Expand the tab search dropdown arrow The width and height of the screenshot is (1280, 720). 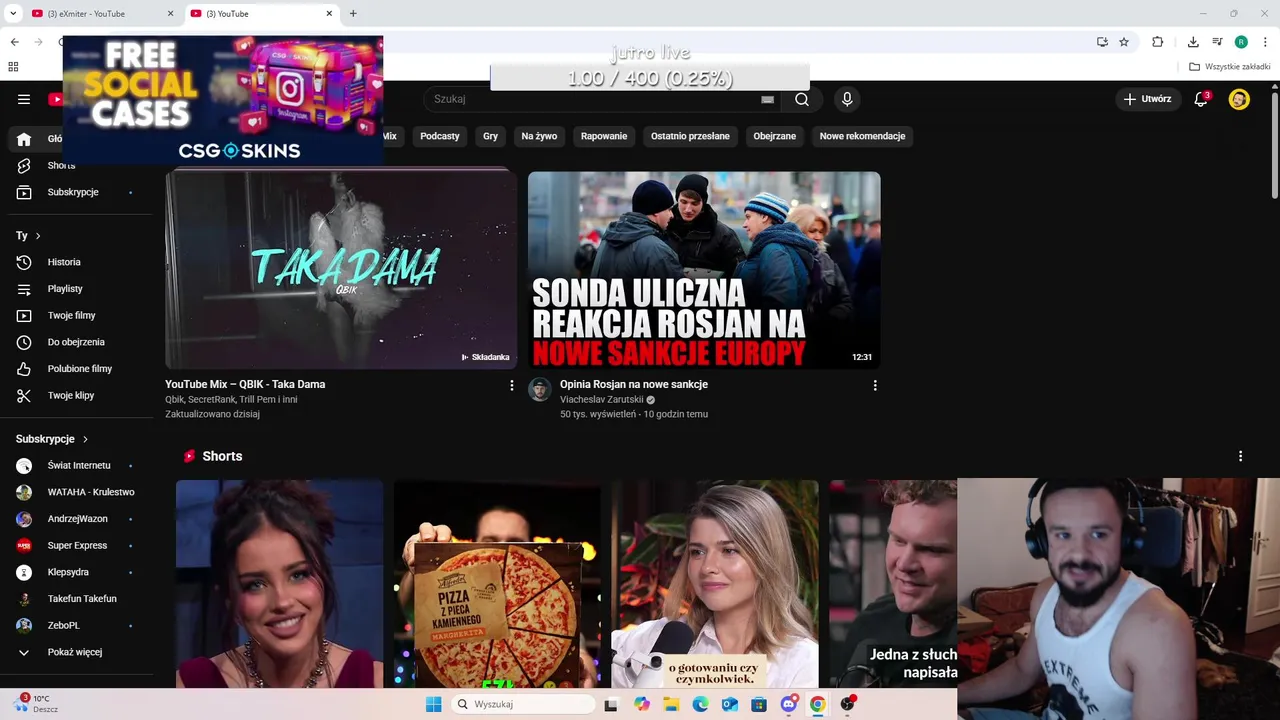click(x=14, y=14)
